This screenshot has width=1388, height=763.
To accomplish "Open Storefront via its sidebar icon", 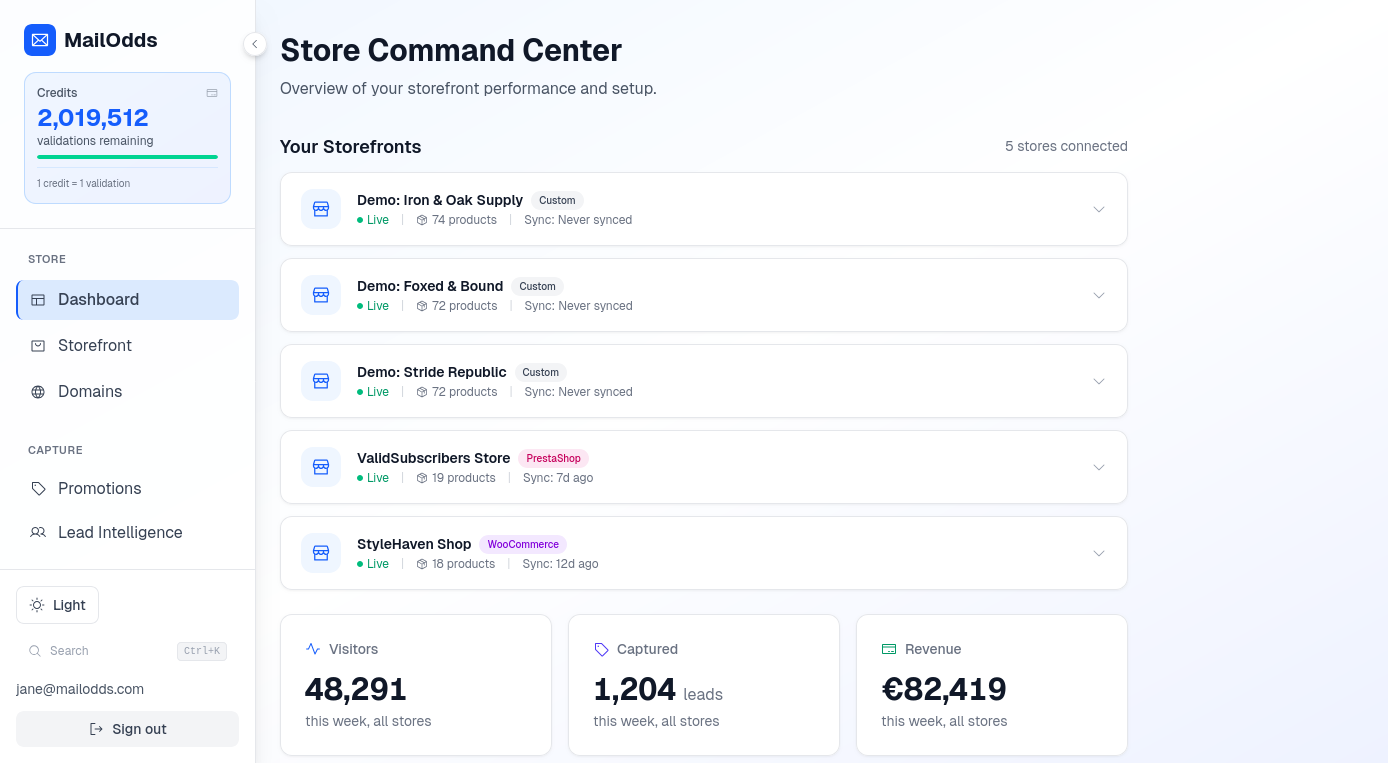I will click(x=38, y=345).
